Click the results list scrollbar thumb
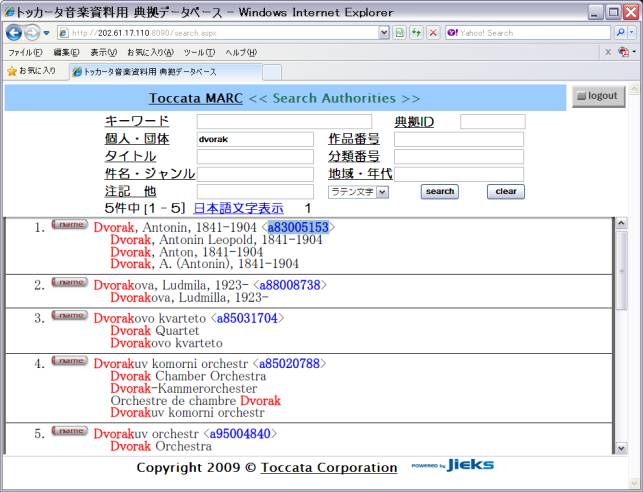The height and width of the screenshot is (492, 643). click(622, 271)
